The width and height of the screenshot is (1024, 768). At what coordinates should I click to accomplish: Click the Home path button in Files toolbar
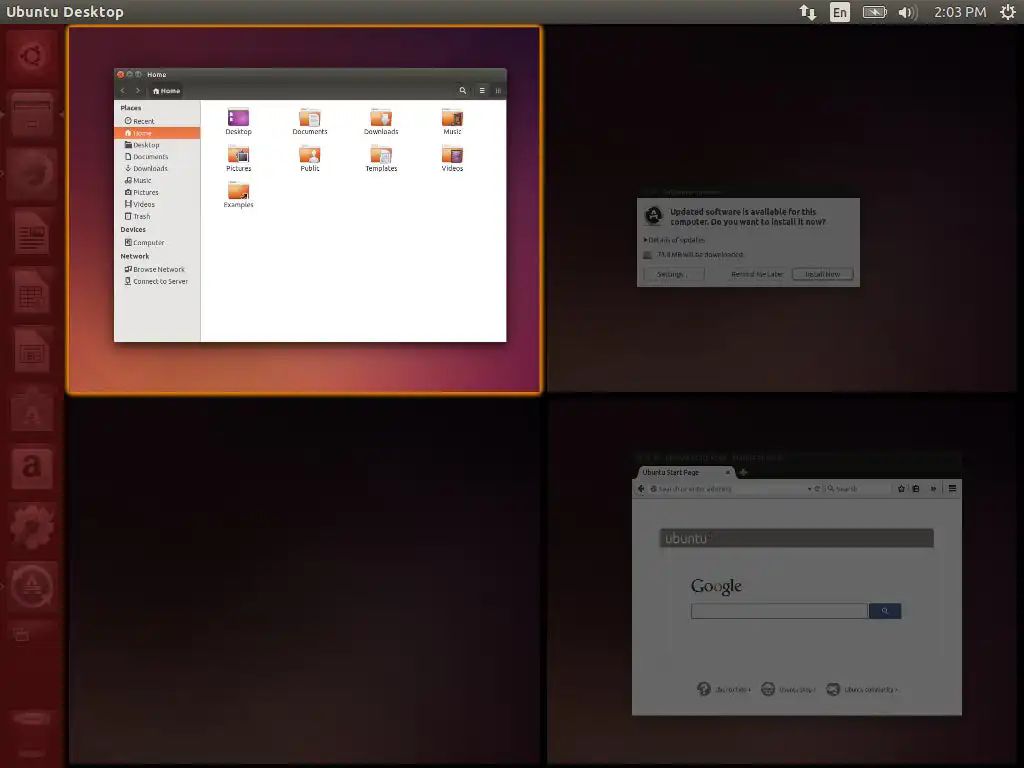[167, 91]
